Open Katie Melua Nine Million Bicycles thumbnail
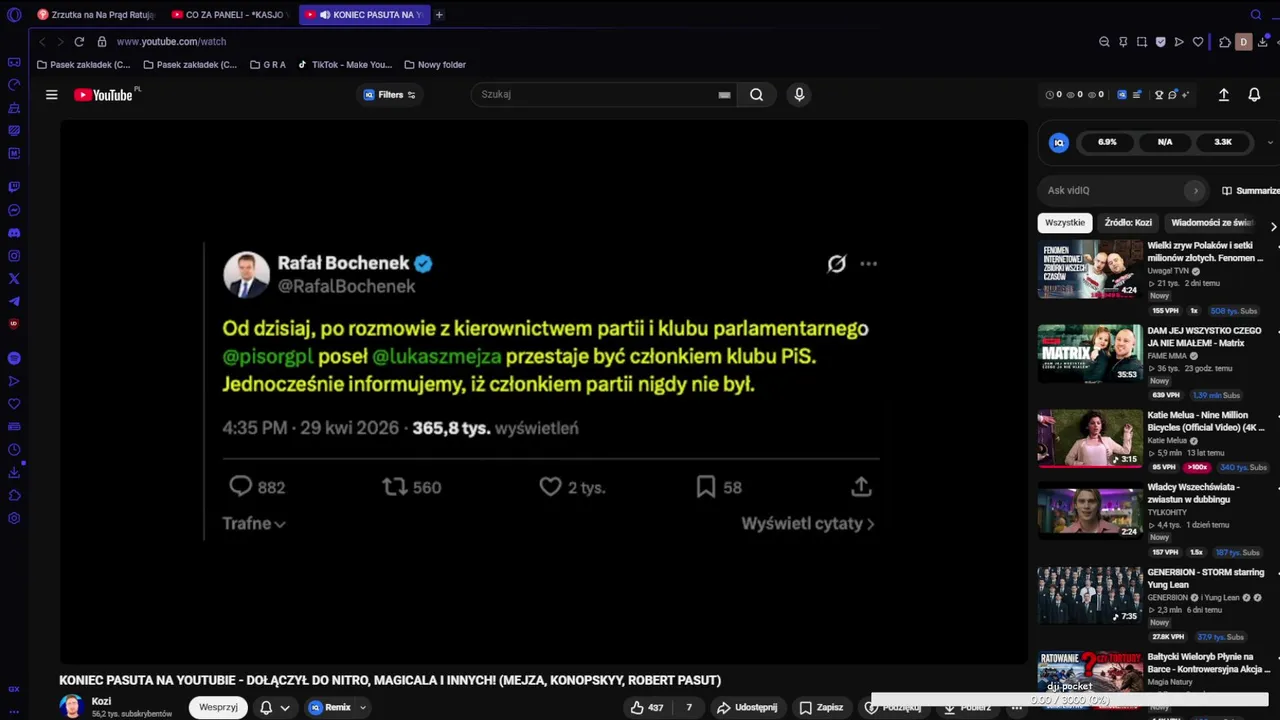 point(1089,438)
